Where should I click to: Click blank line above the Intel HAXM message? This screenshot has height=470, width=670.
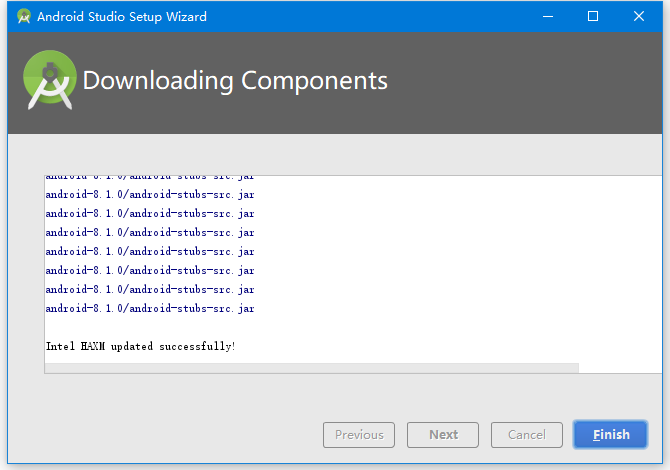tap(150, 328)
